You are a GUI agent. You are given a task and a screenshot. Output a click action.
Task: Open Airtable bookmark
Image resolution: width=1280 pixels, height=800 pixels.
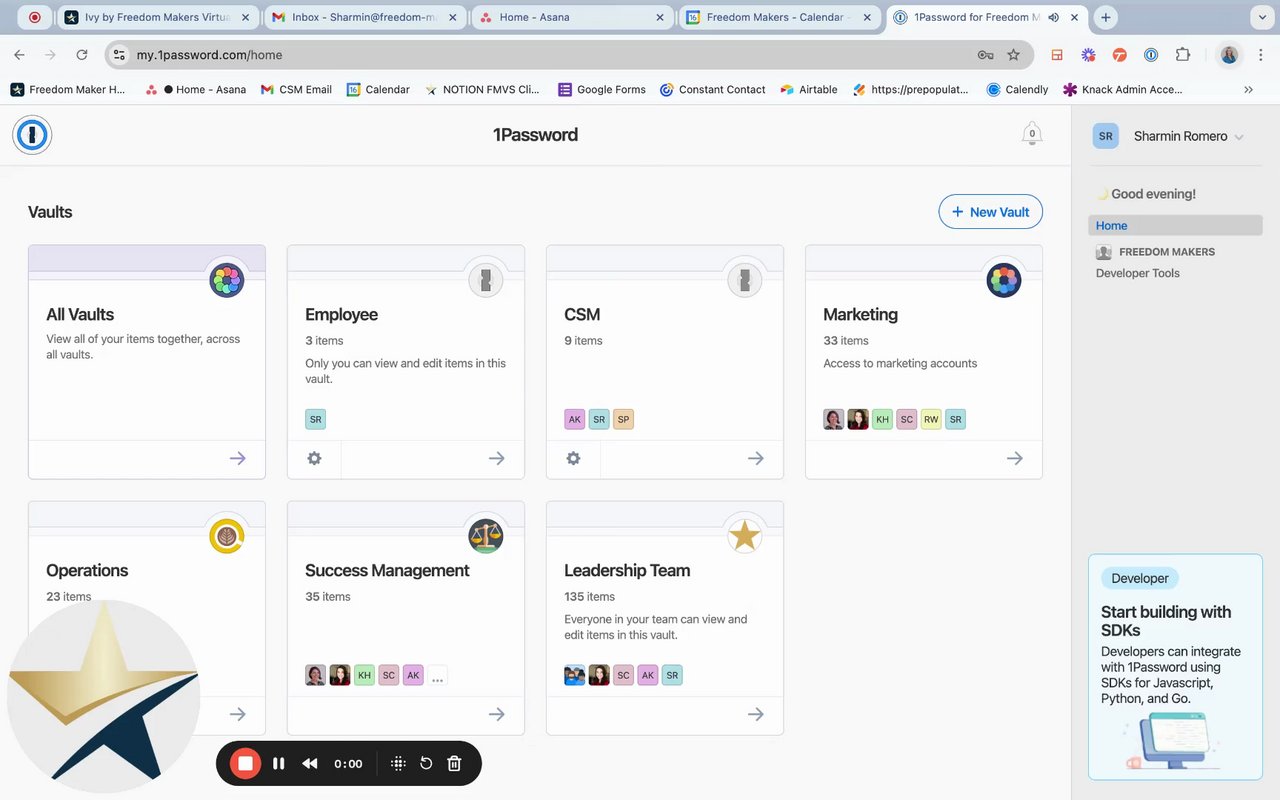[809, 89]
